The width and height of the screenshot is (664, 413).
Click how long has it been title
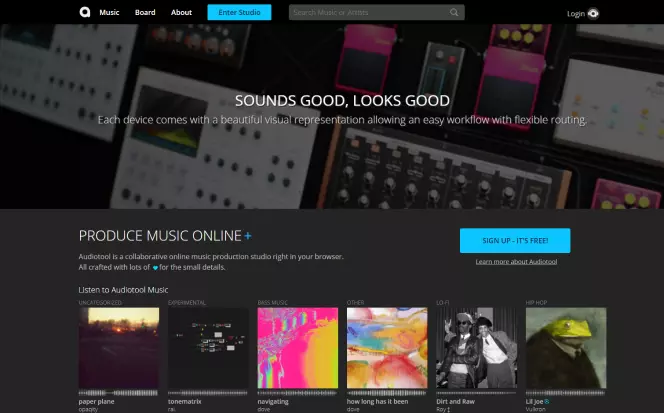tap(377, 402)
